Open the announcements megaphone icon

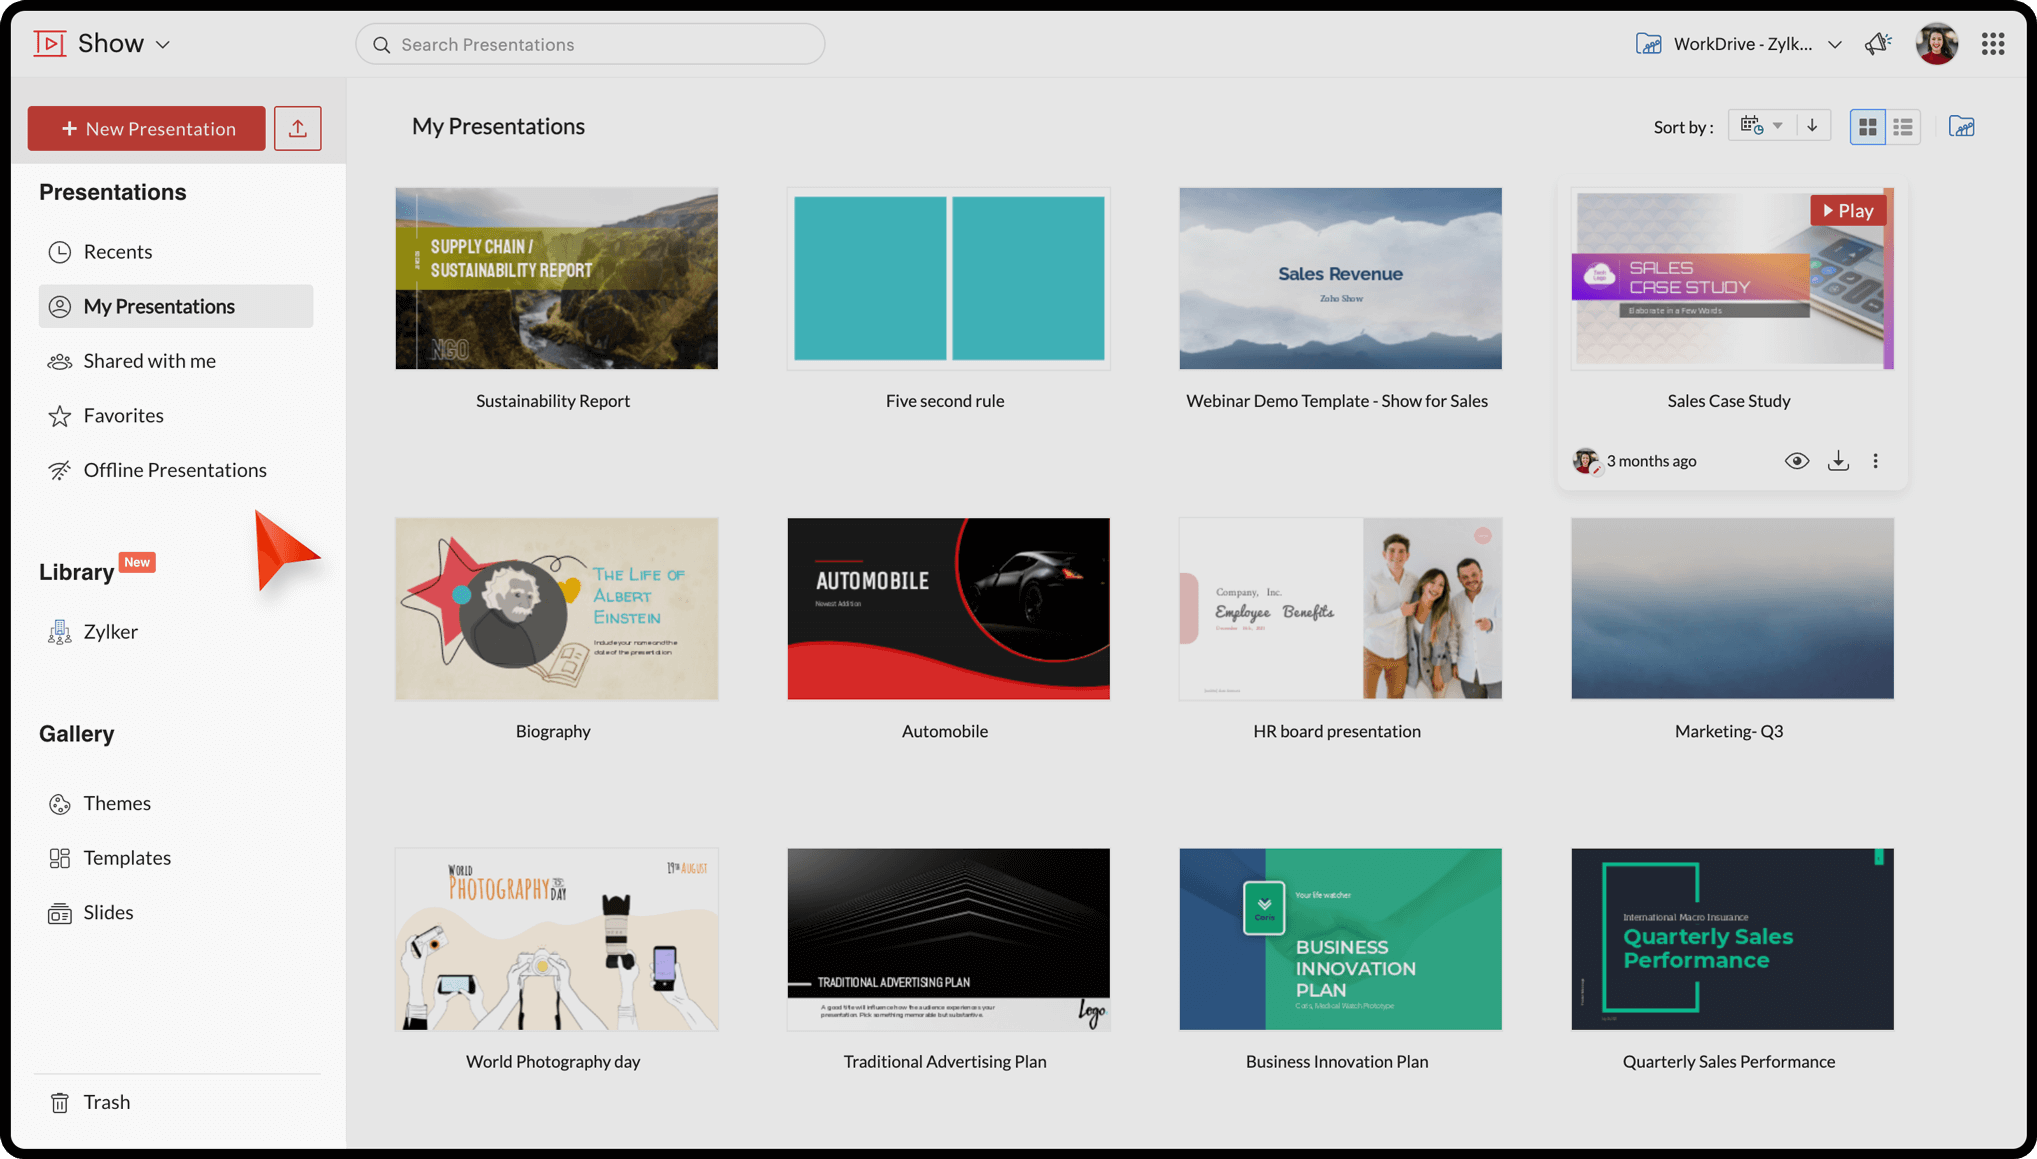tap(1877, 44)
